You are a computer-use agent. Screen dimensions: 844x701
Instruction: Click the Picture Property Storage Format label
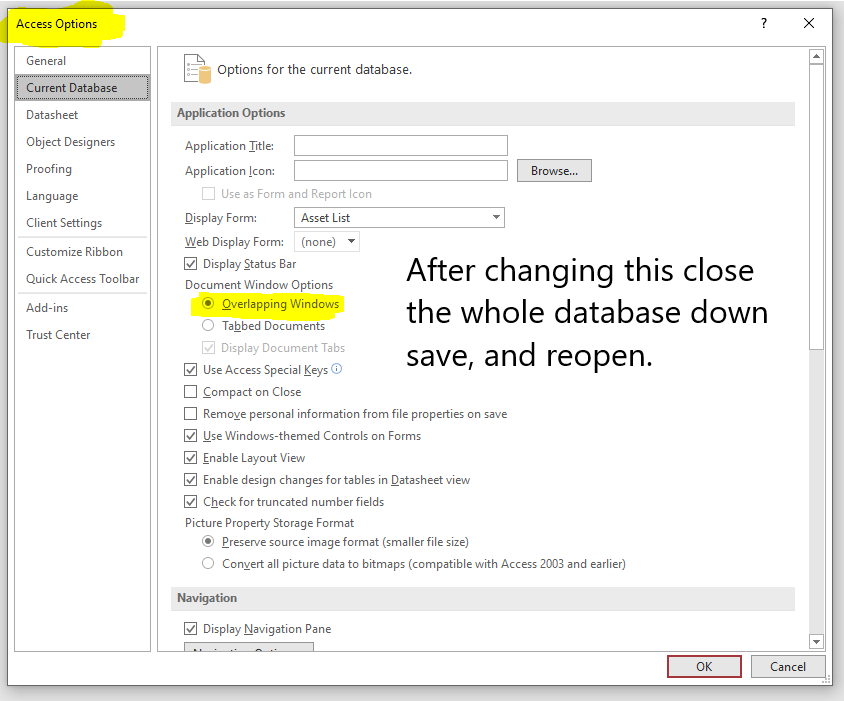click(x=269, y=523)
